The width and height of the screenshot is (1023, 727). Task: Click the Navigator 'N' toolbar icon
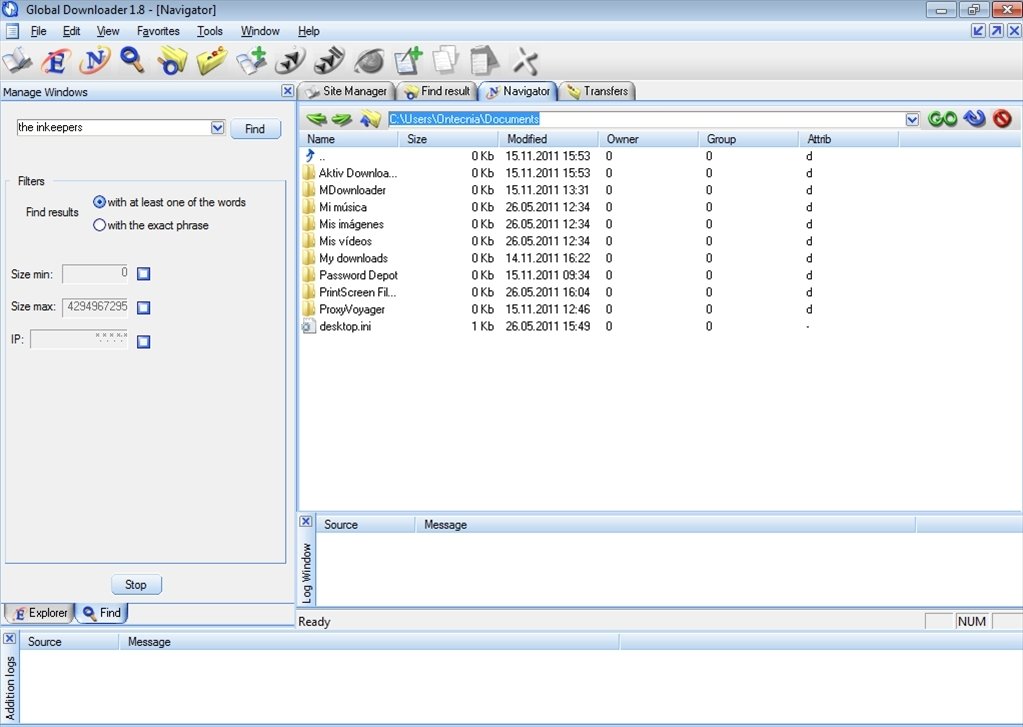(95, 61)
